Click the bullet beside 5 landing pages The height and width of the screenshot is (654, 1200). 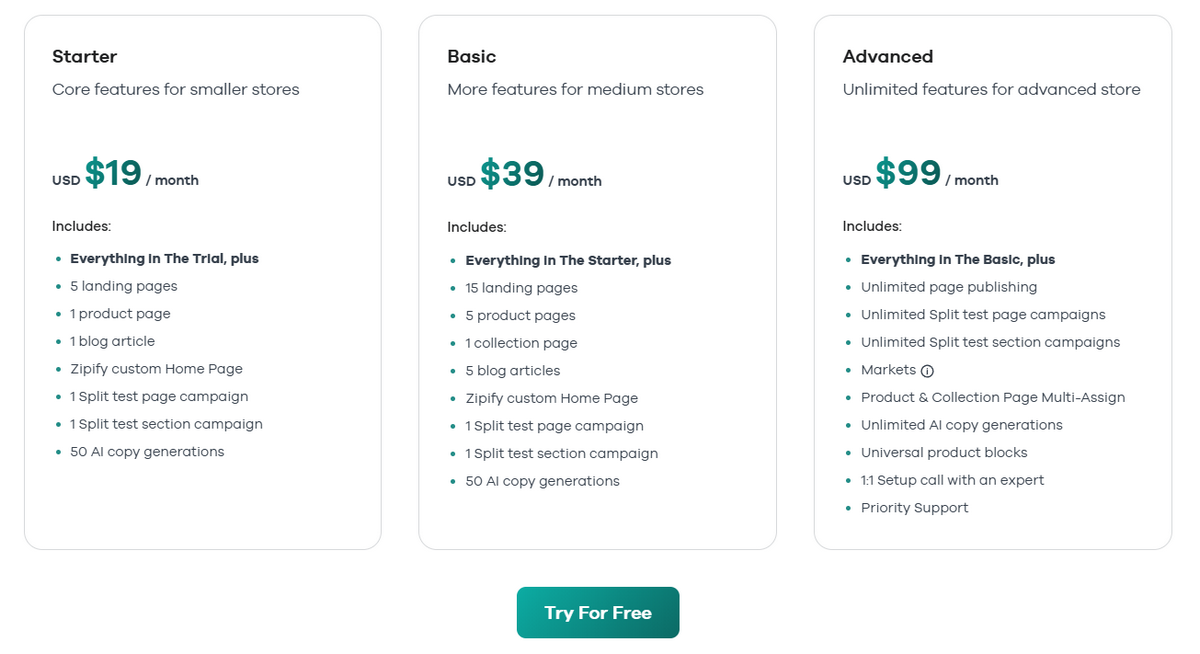pyautogui.click(x=57, y=286)
